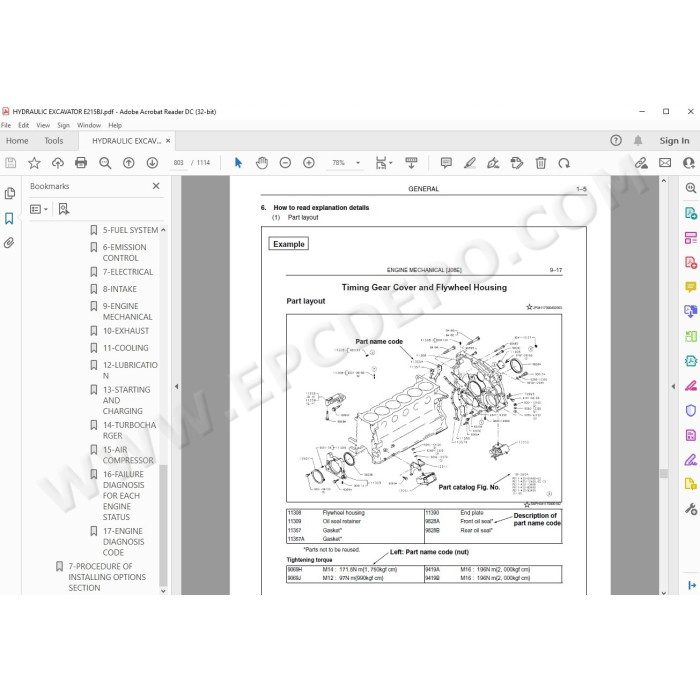Close the HYDRAULIC EXCAV document tab
Screen dimensions: 700x700
pyautogui.click(x=168, y=141)
